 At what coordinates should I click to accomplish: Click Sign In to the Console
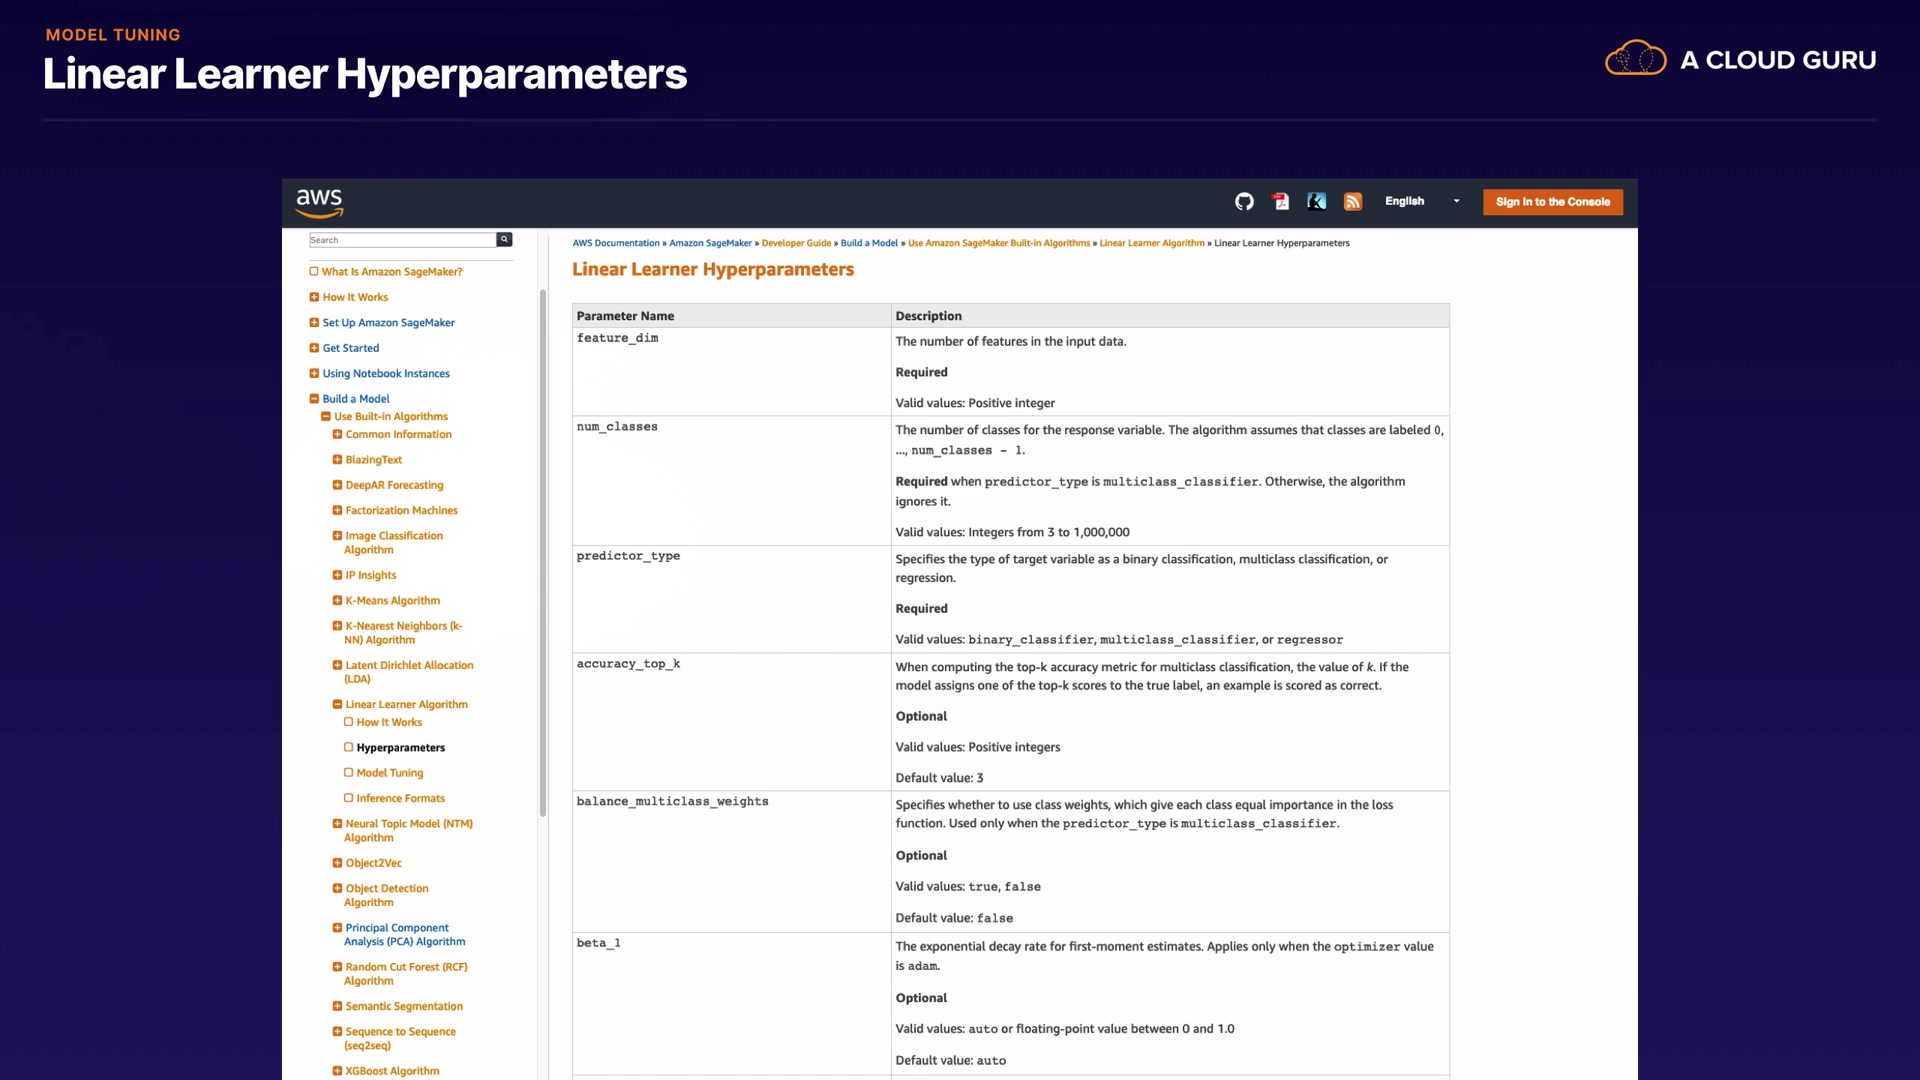click(1552, 202)
